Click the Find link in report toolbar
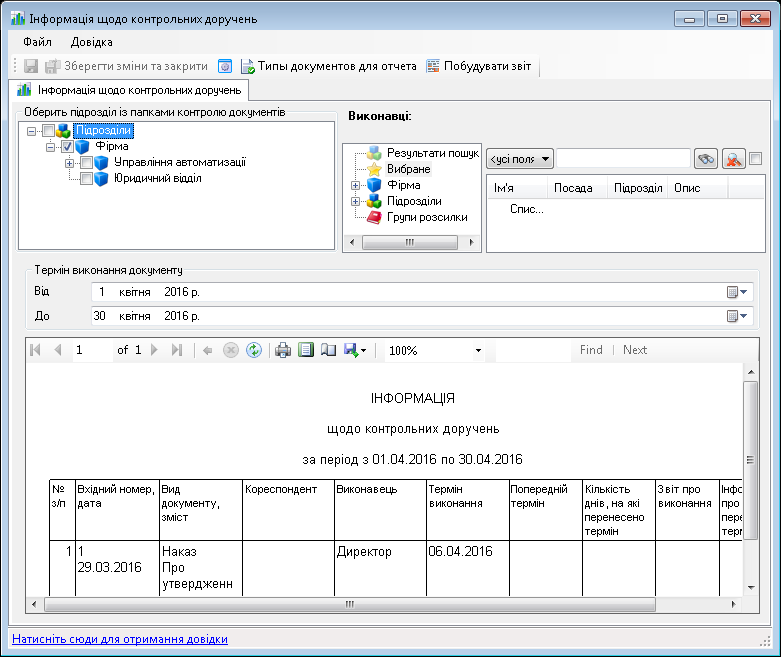Image resolution: width=781 pixels, height=657 pixels. coord(591,350)
